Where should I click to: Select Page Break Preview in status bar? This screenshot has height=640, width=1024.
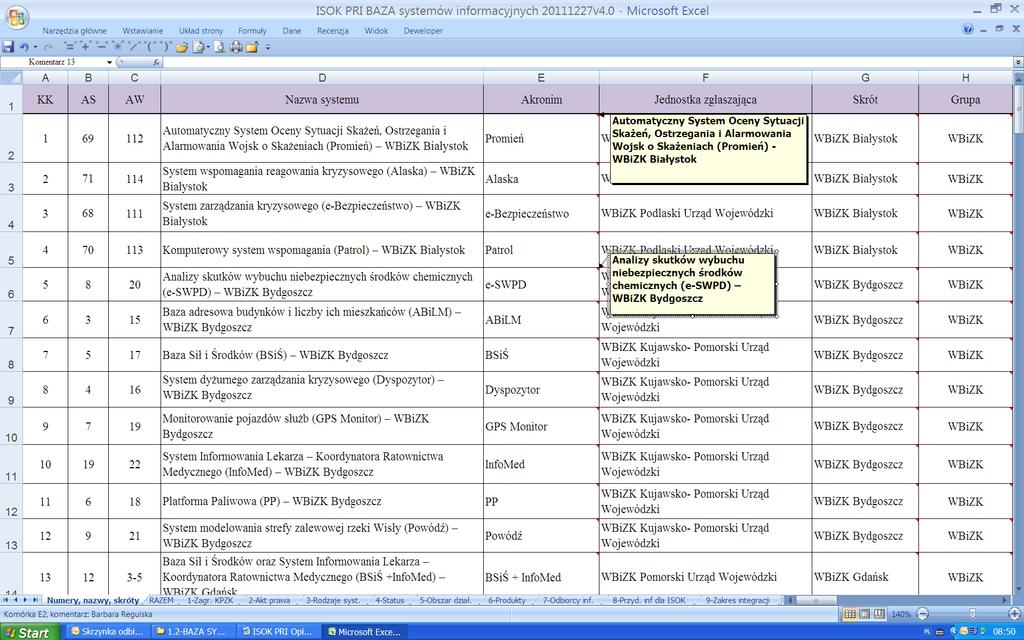[x=879, y=614]
